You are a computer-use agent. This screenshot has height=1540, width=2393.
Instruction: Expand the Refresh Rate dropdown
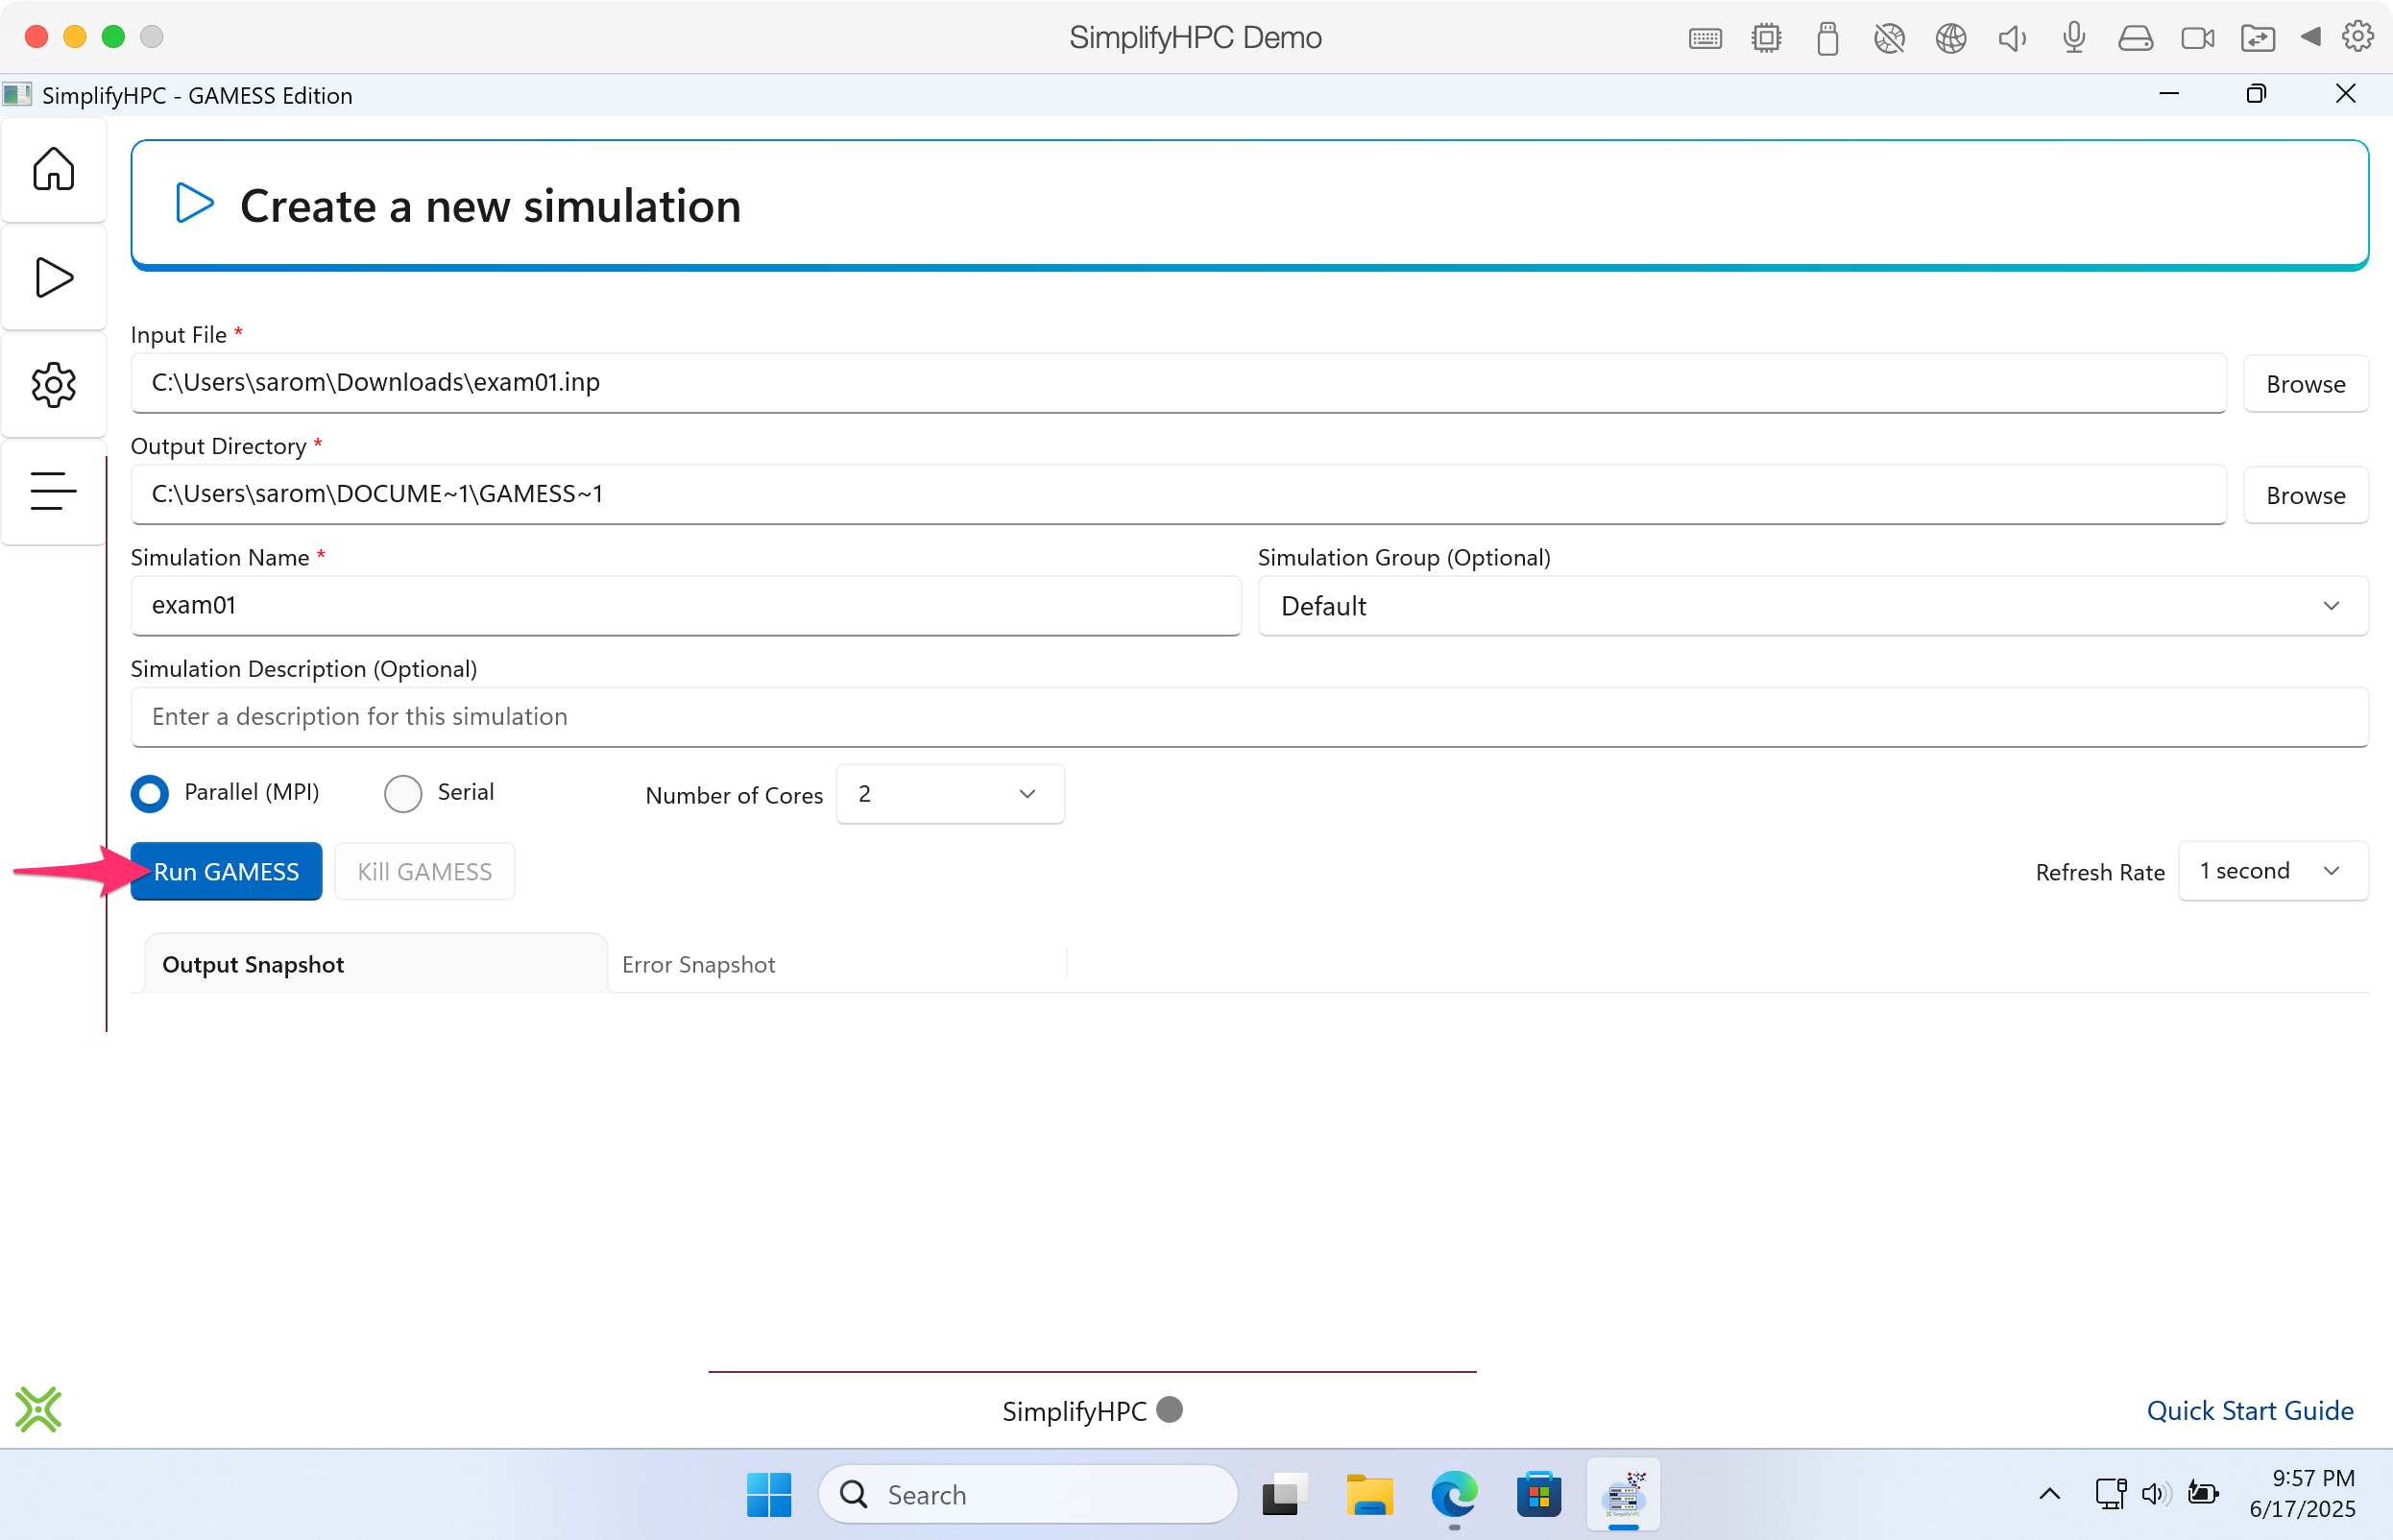click(x=2272, y=871)
